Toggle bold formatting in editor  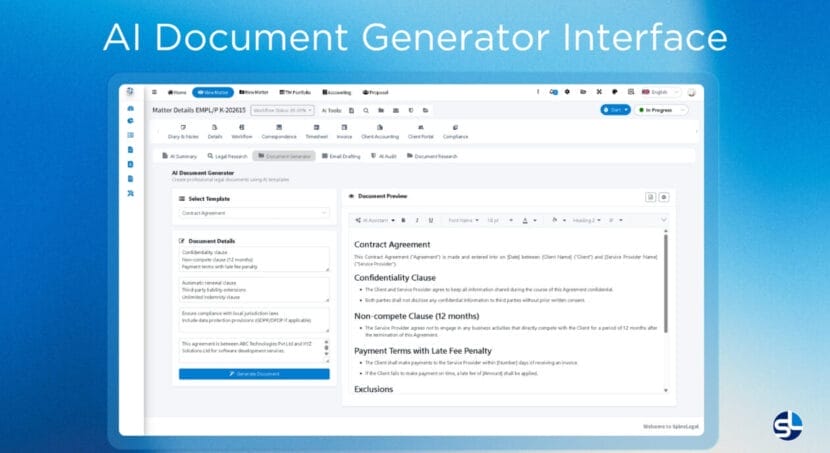tap(403, 220)
